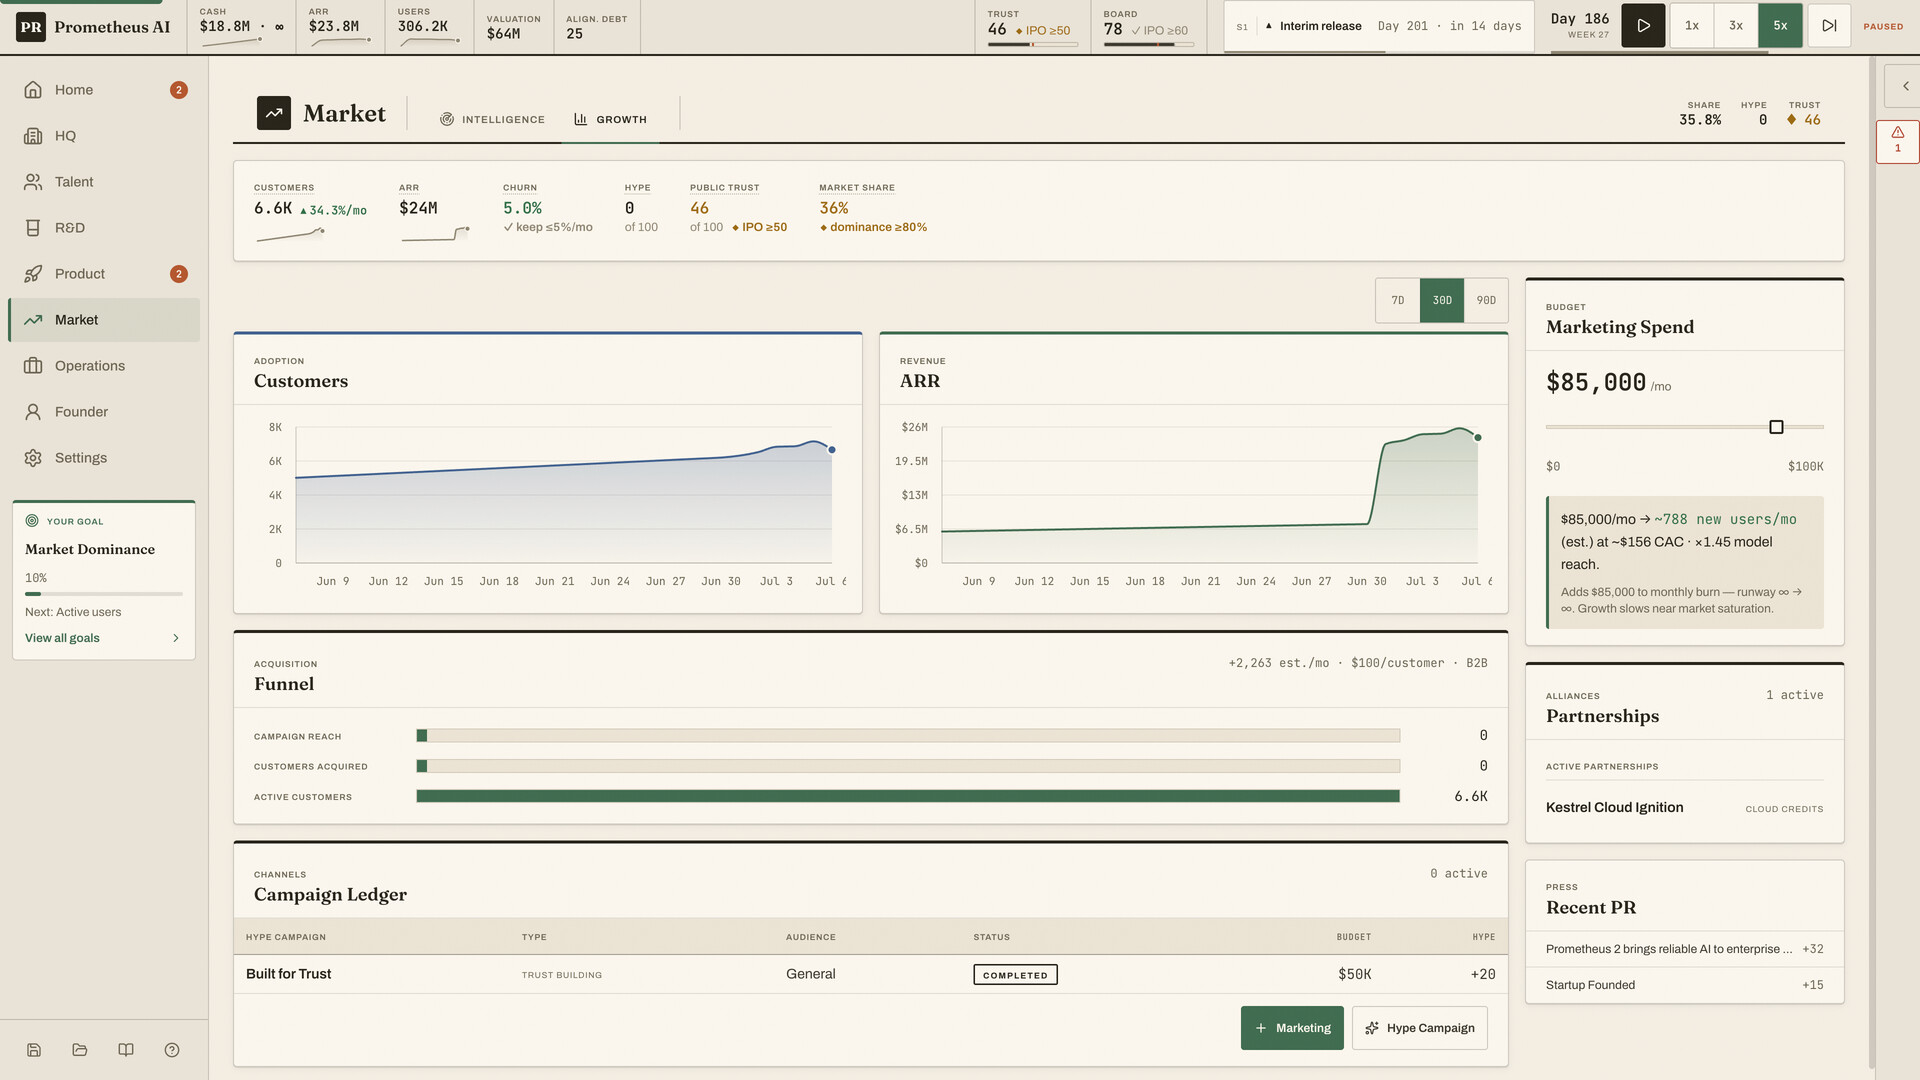Set game speed to 3x
The width and height of the screenshot is (1920, 1080).
(x=1736, y=26)
